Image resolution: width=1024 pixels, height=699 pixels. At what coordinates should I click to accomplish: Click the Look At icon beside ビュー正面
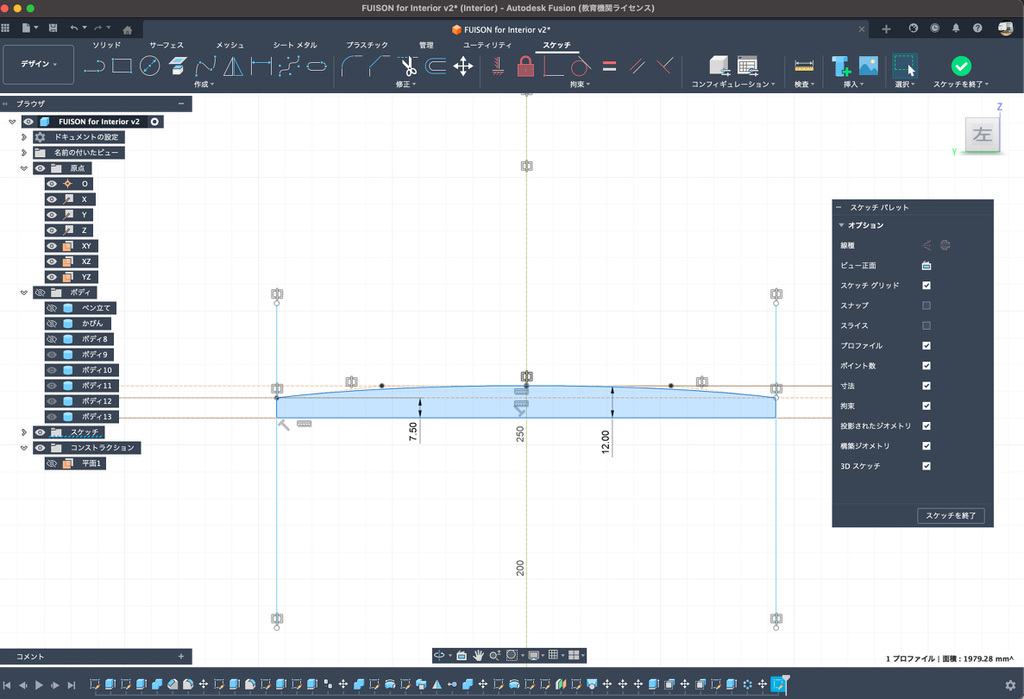click(926, 265)
